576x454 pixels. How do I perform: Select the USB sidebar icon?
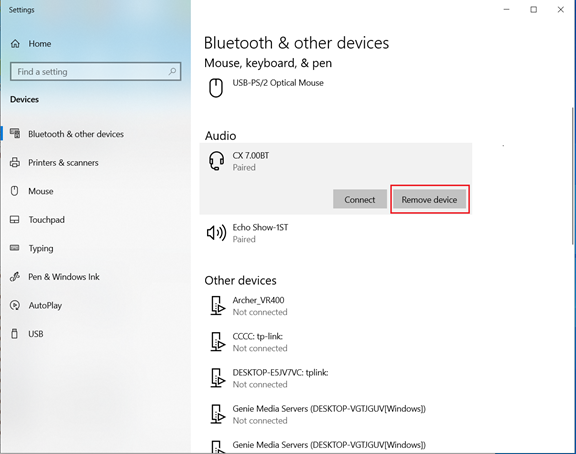click(x=15, y=334)
